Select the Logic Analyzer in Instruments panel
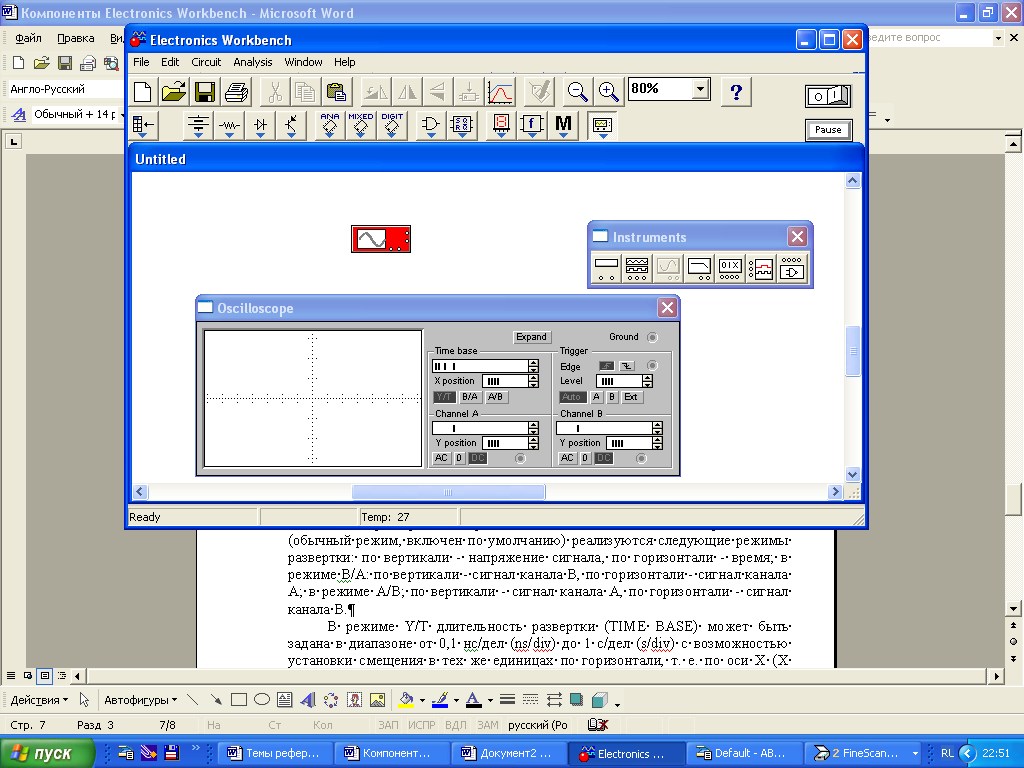The height and width of the screenshot is (768, 1024). [x=761, y=268]
